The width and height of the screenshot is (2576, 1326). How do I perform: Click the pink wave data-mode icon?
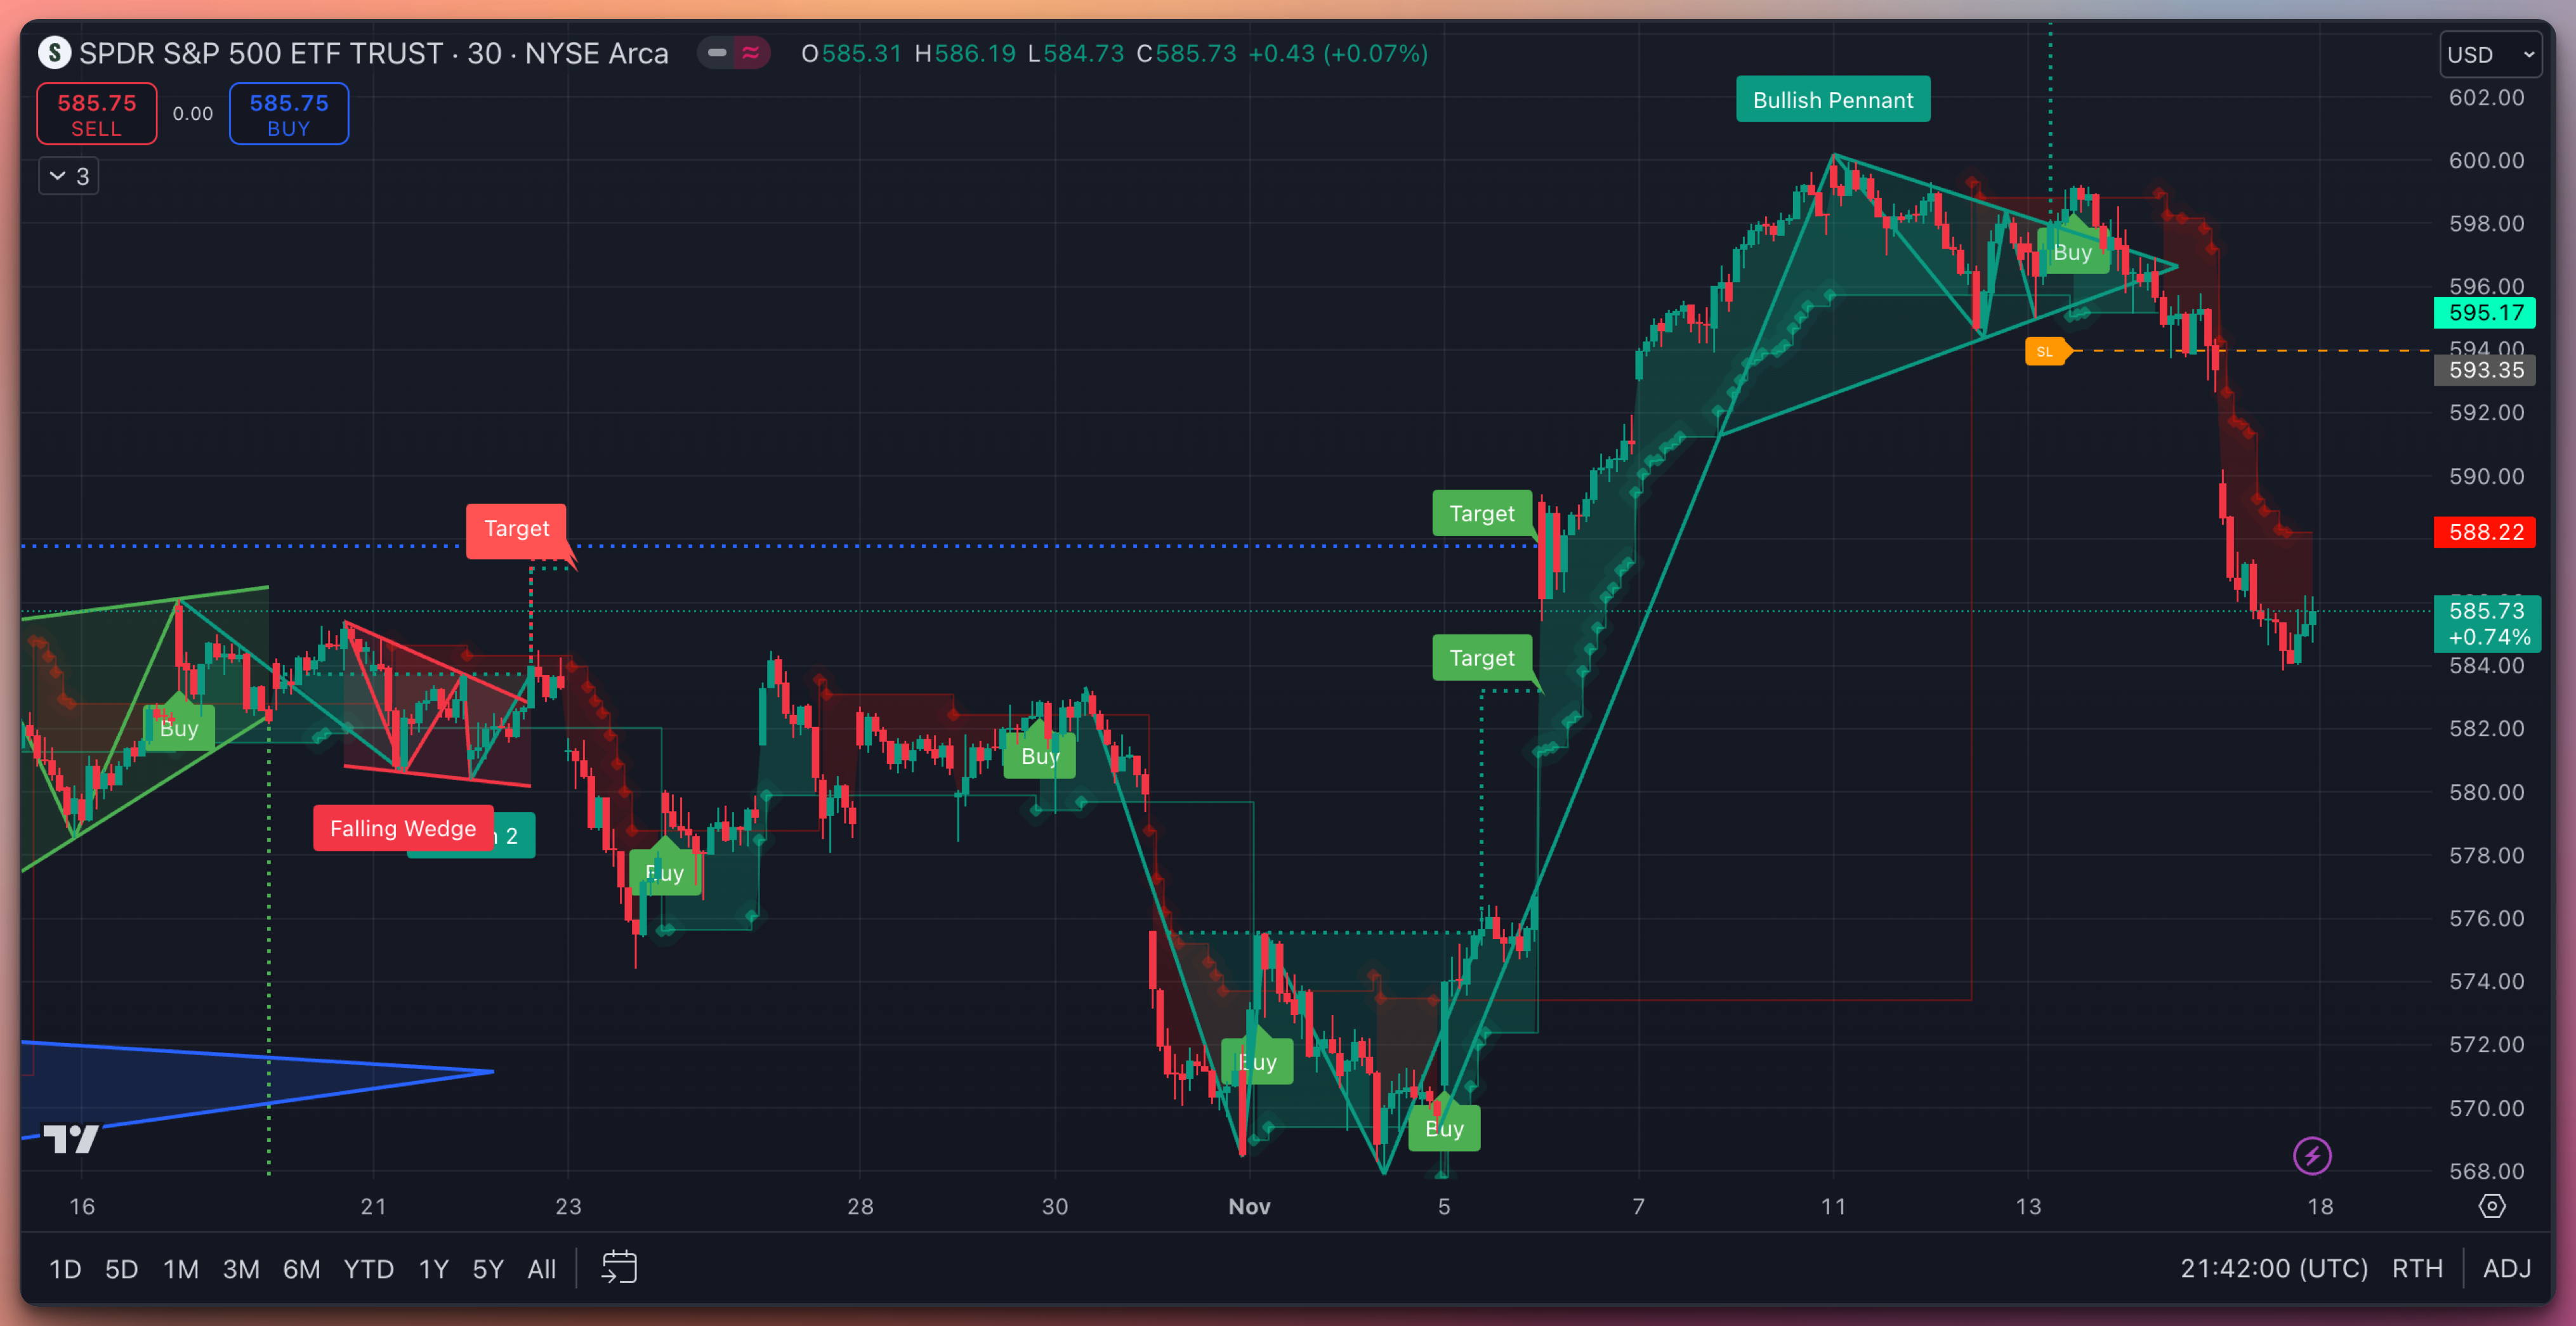(x=751, y=52)
